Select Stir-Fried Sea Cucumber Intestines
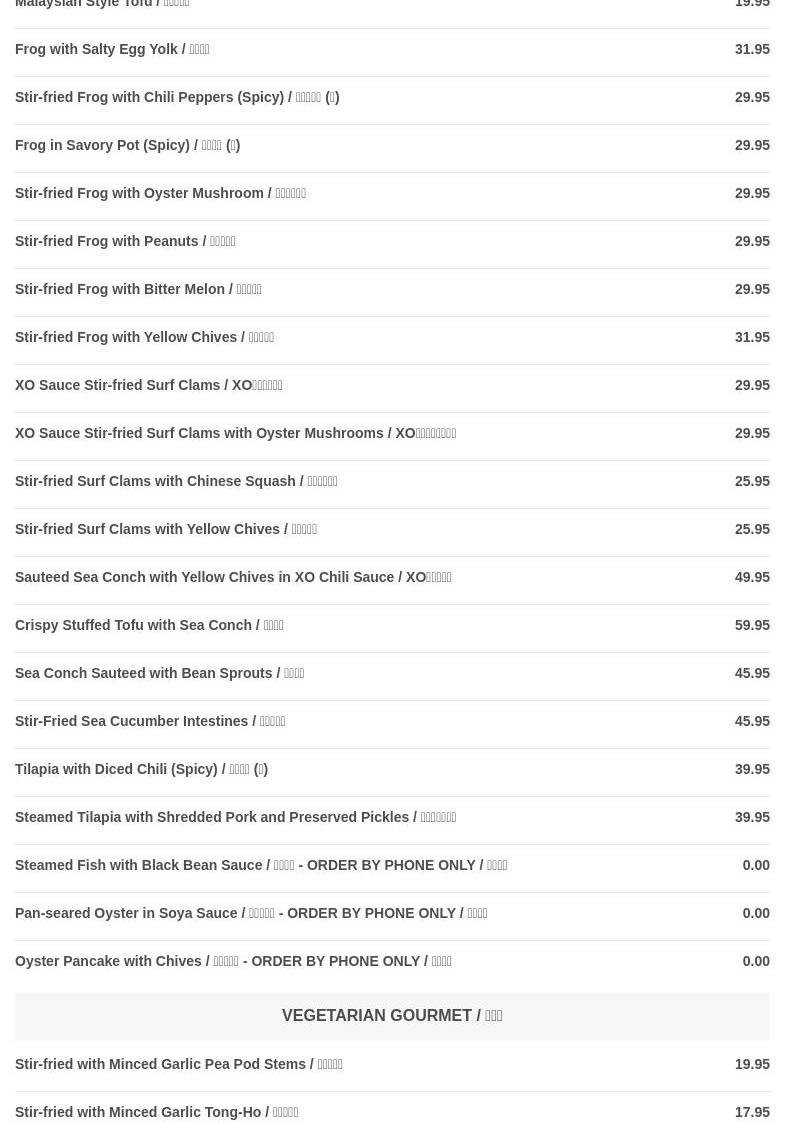This screenshot has width=785, height=1125. (392, 722)
